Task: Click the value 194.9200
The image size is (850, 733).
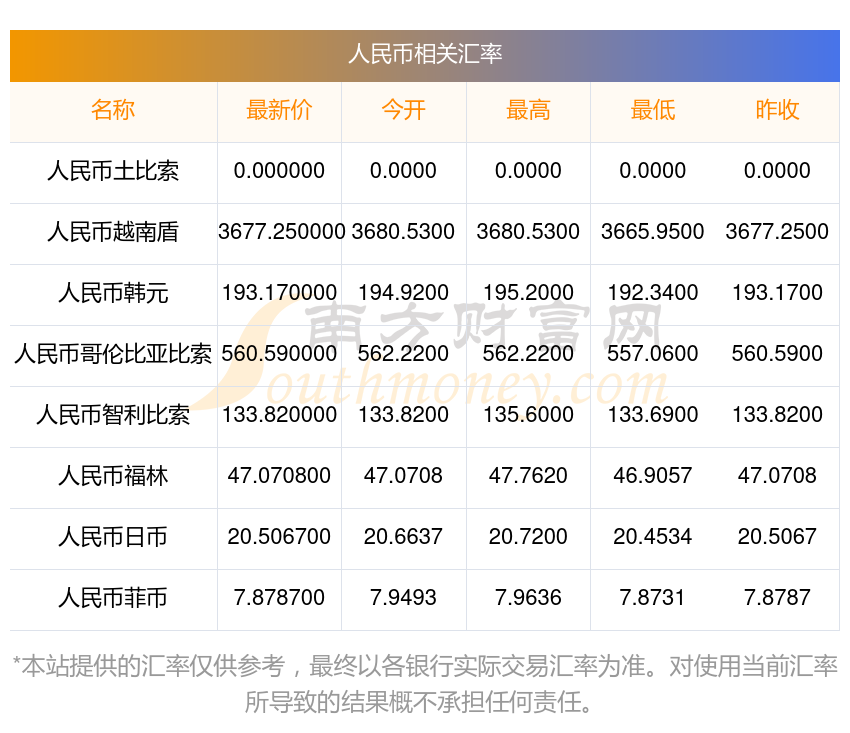Action: pos(403,293)
